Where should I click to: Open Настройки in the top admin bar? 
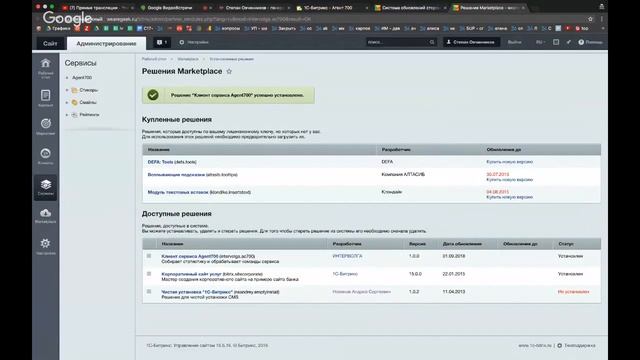coord(194,42)
